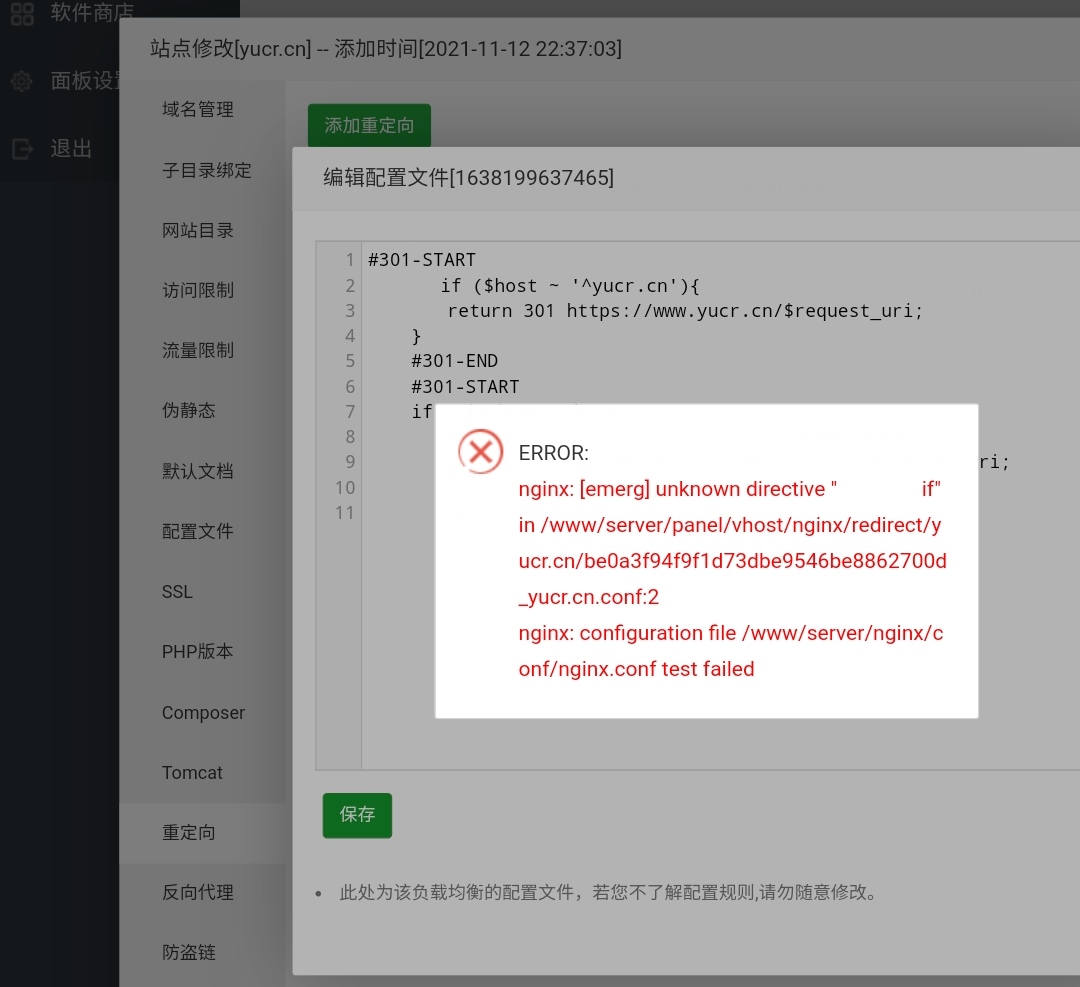1080x987 pixels.
Task: Click the 'return 301 https://www.yucr.cn/$request_uri;' line
Action: click(x=685, y=311)
